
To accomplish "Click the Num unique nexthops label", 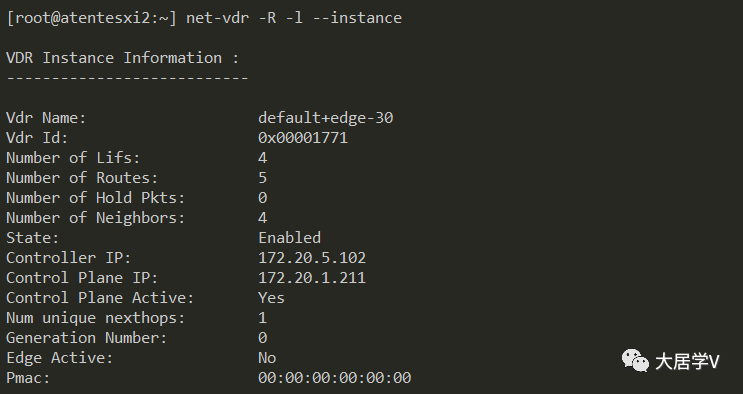I will pos(95,318).
